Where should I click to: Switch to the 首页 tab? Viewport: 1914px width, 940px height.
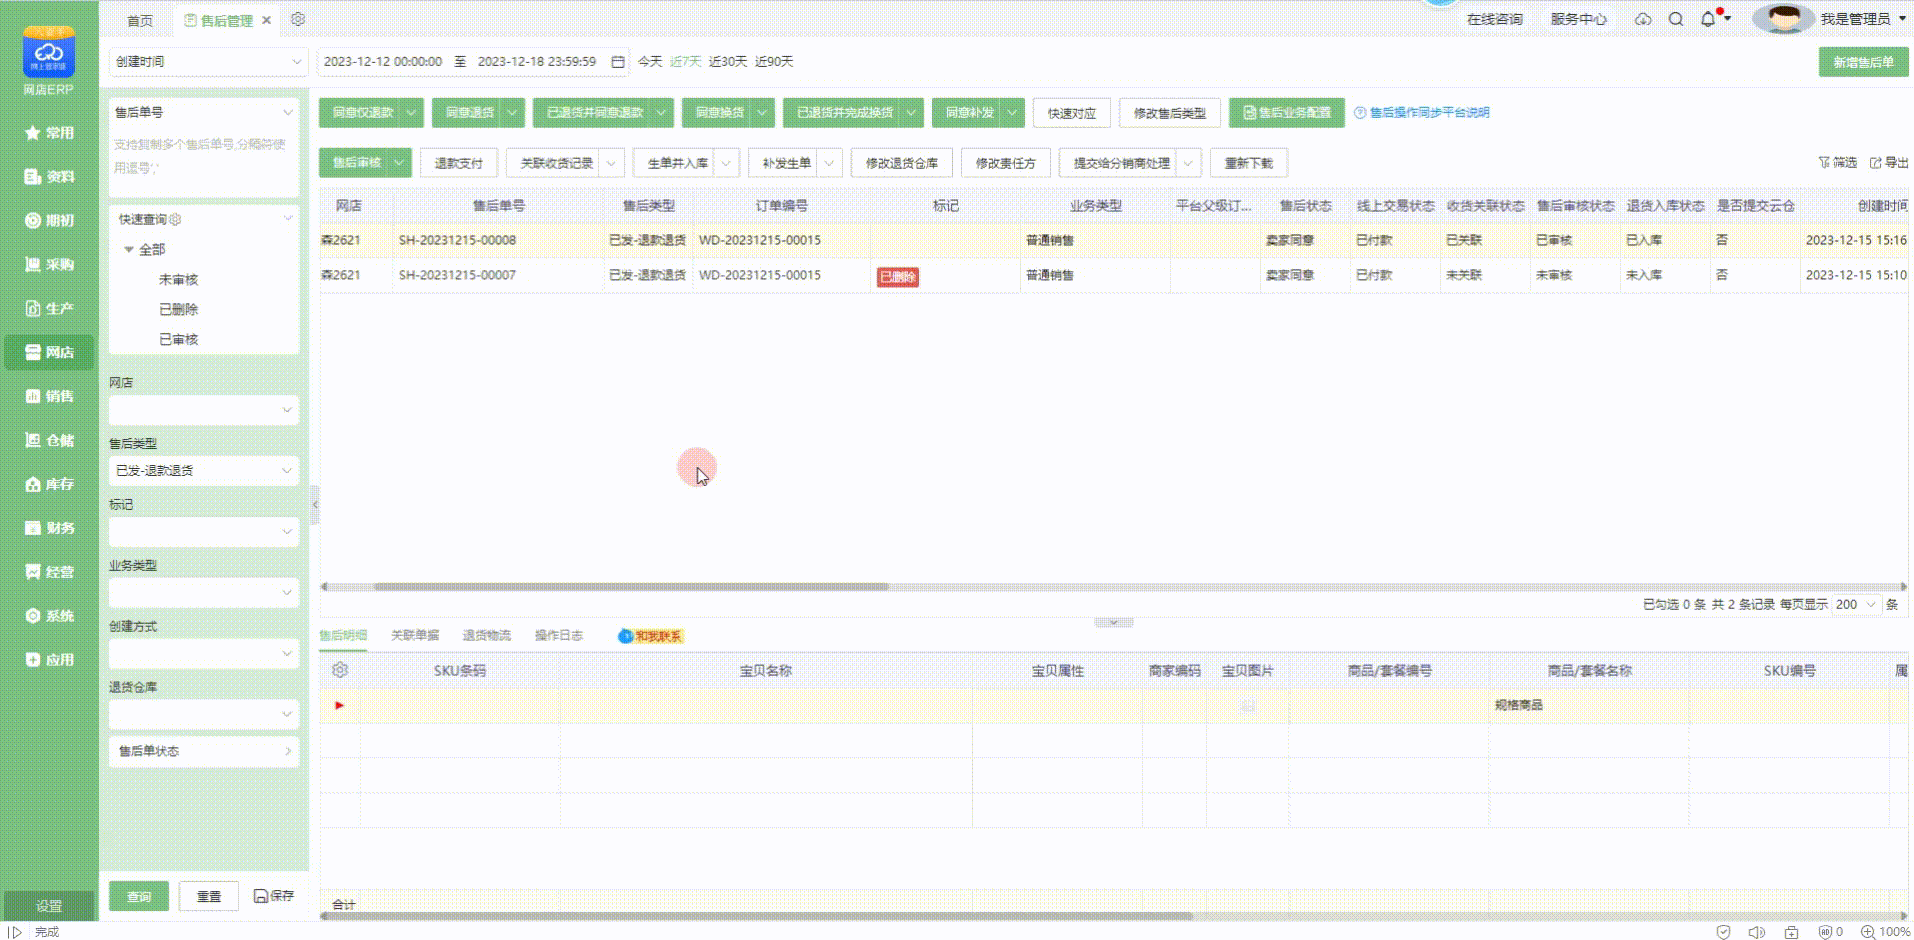[140, 20]
